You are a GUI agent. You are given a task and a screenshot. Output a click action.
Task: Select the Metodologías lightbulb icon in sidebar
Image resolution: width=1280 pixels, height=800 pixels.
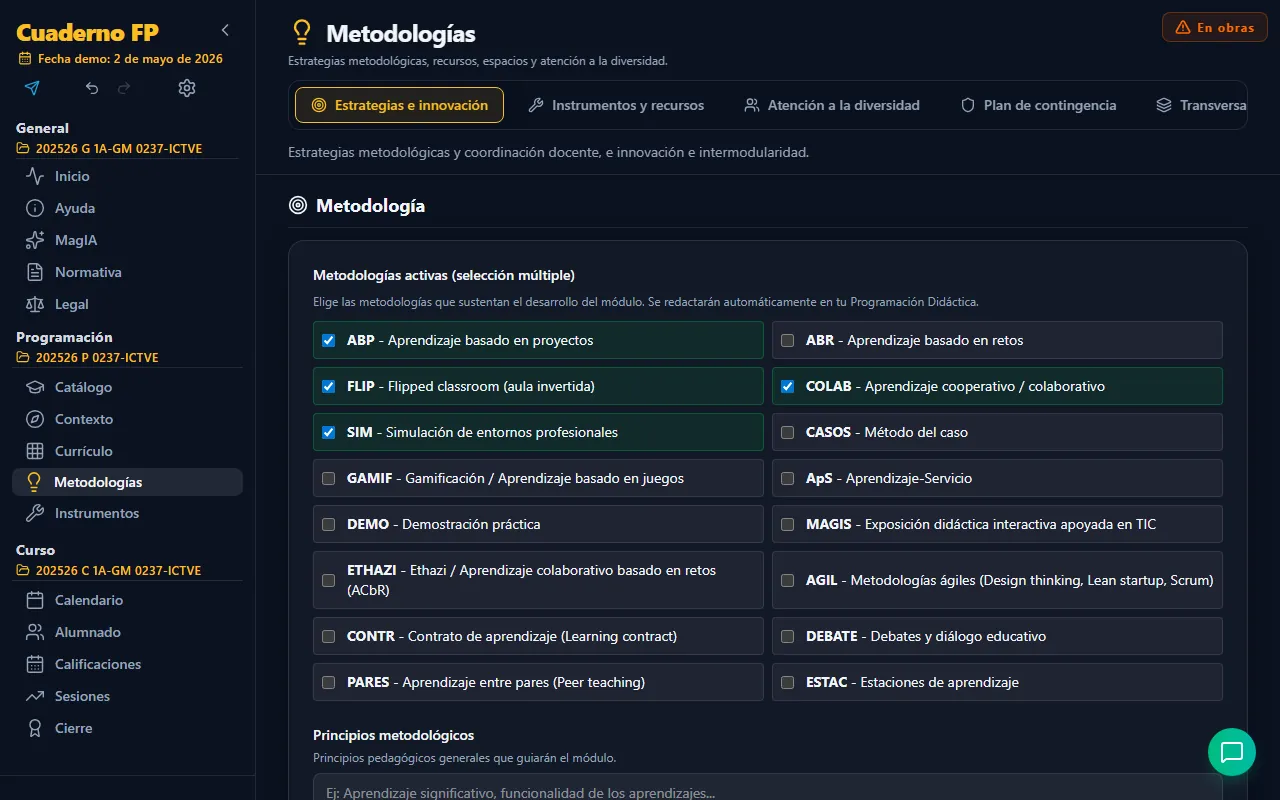point(34,482)
